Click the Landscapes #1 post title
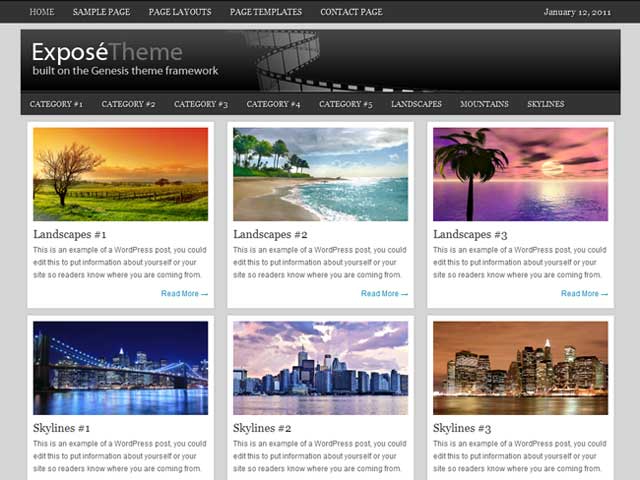The image size is (640, 480). [70, 234]
